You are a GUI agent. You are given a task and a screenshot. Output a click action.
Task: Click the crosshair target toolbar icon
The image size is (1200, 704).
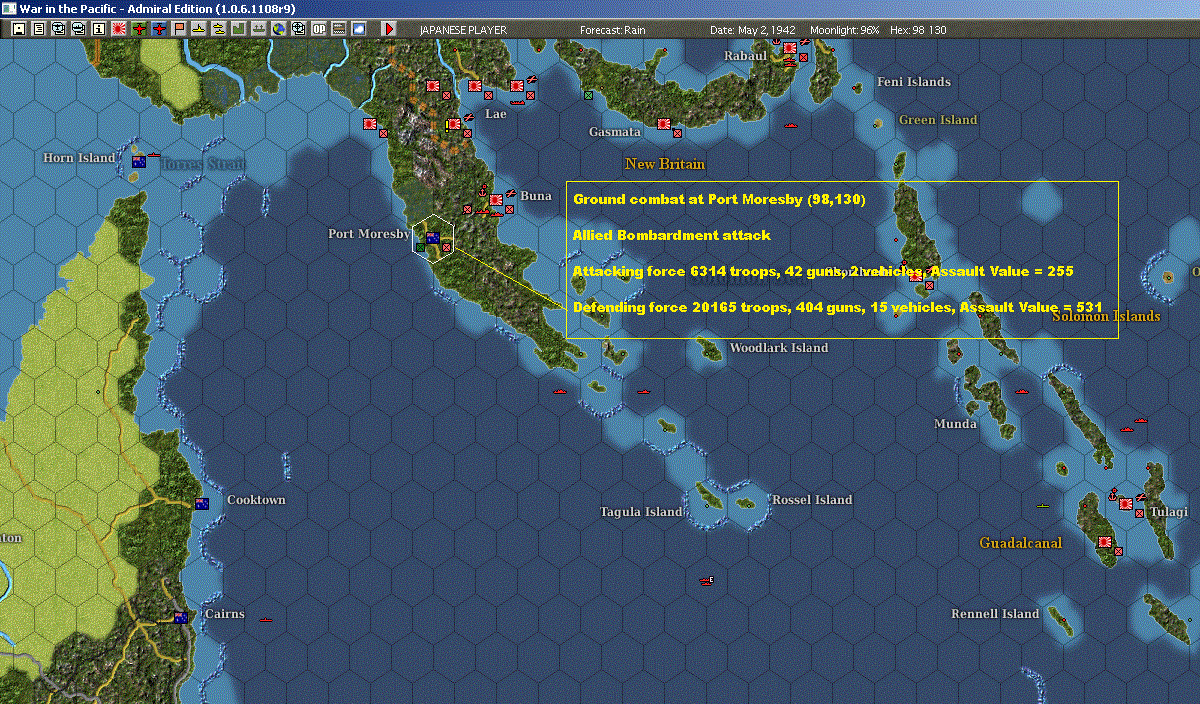(299, 29)
